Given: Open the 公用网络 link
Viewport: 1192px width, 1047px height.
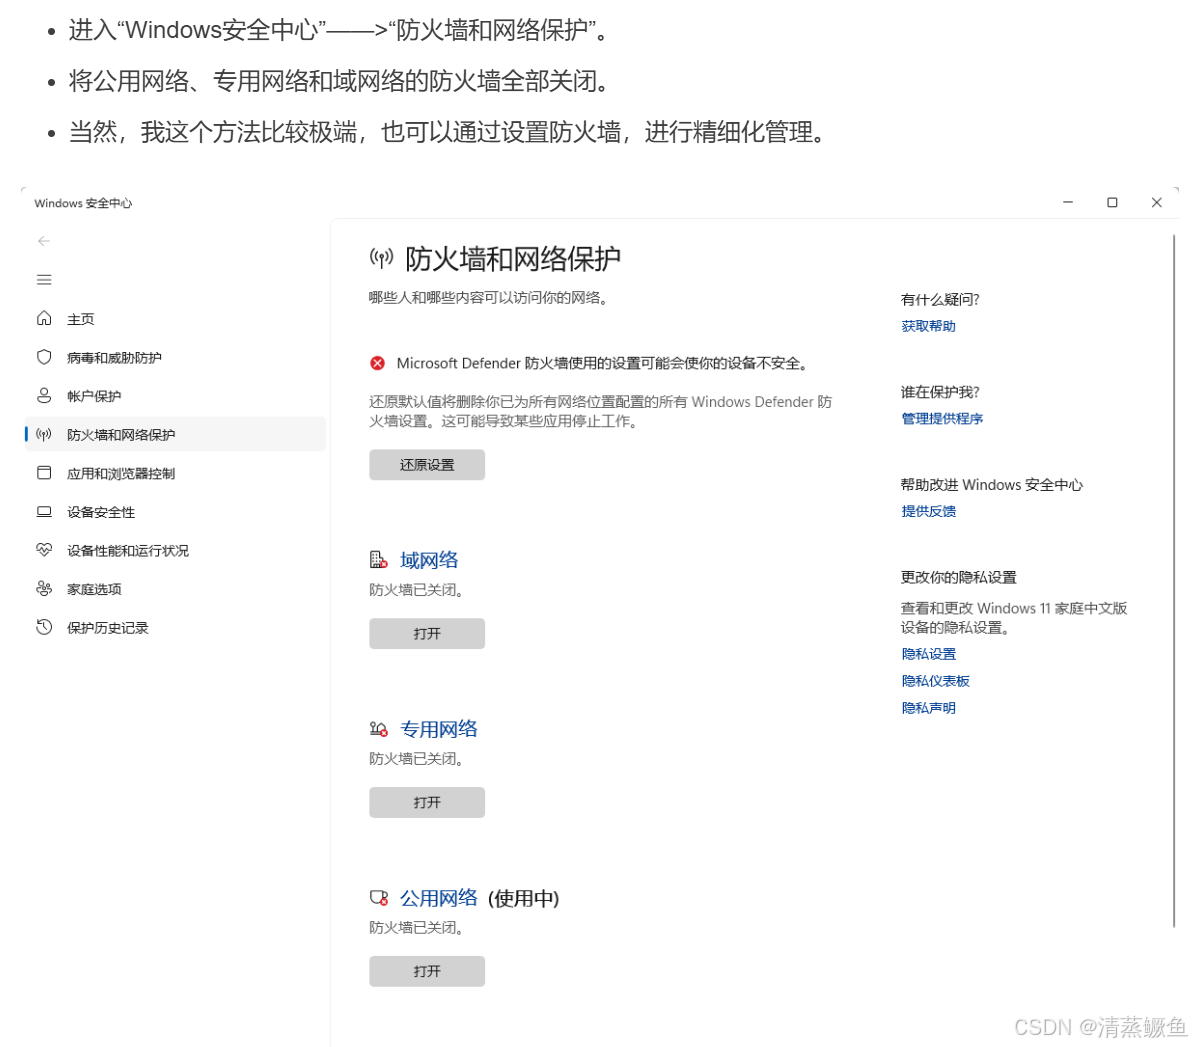Looking at the screenshot, I should click(x=439, y=898).
